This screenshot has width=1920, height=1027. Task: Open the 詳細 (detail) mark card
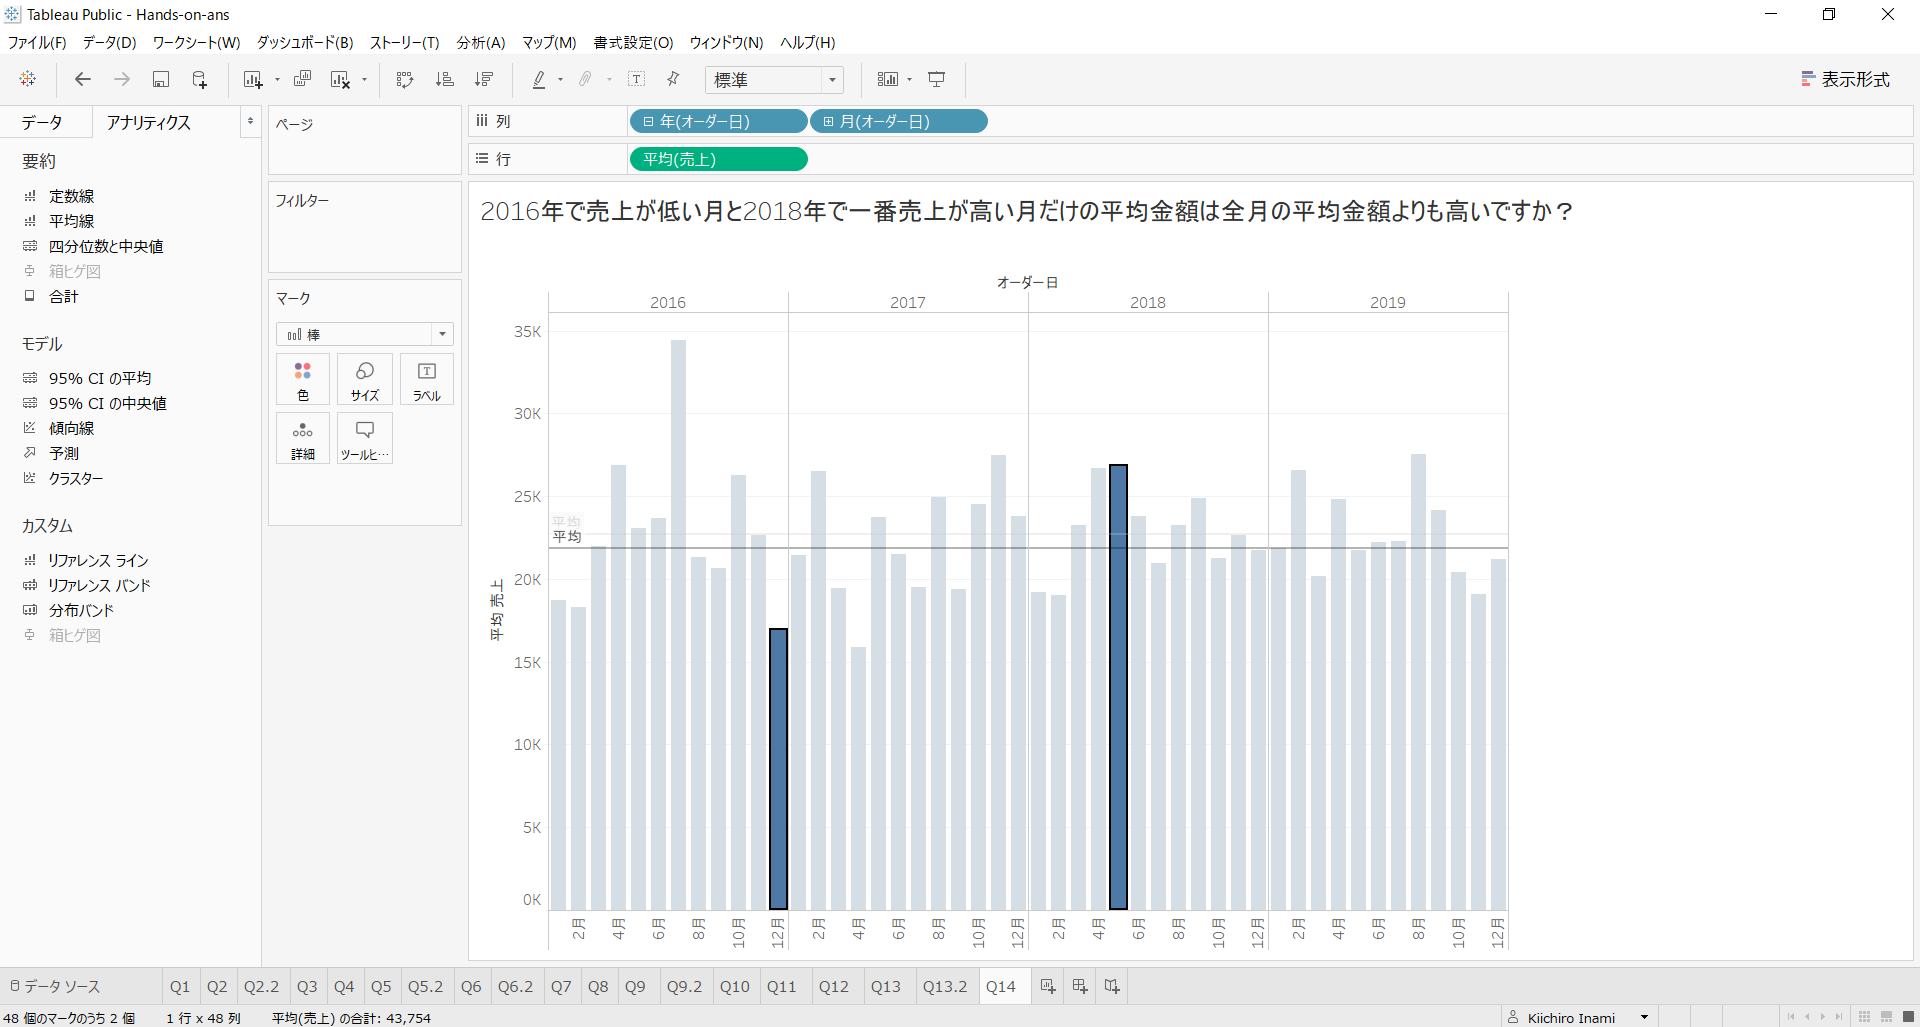pyautogui.click(x=303, y=439)
